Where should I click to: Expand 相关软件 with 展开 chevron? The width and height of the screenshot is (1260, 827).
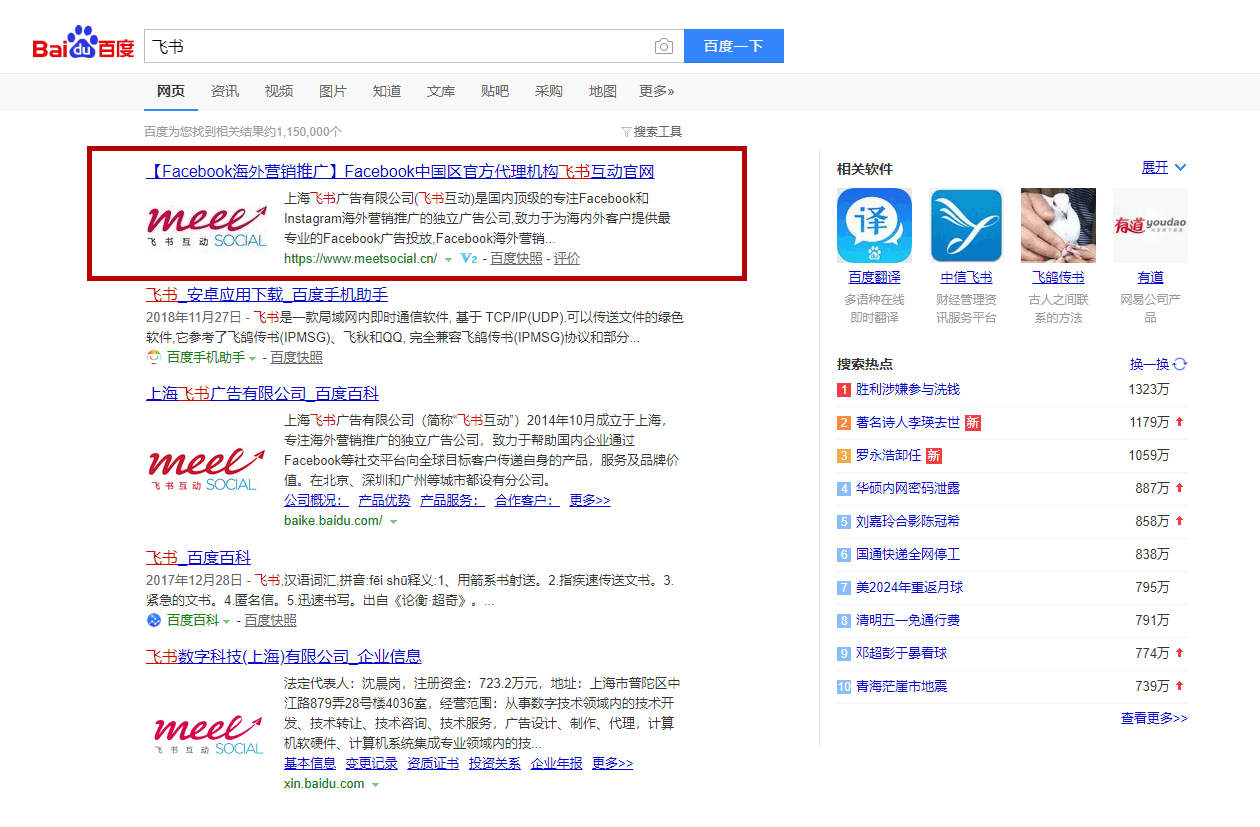[1164, 167]
